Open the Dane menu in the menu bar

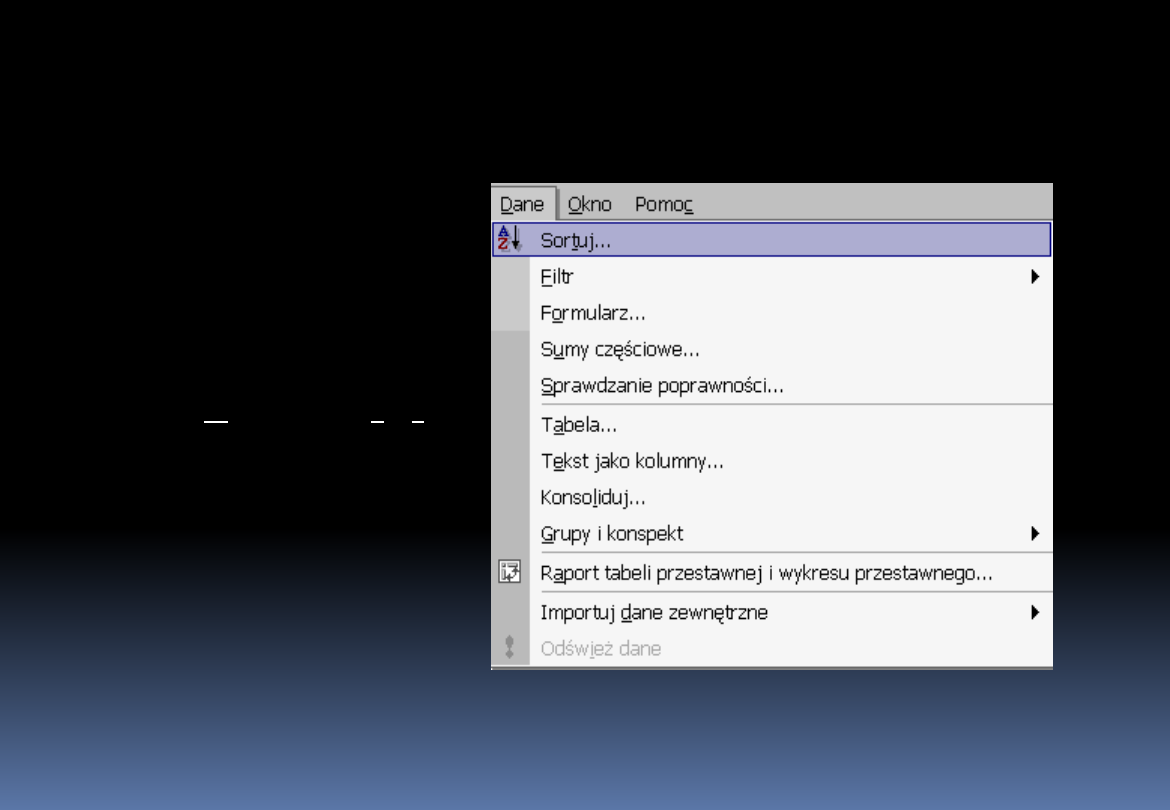(x=522, y=204)
